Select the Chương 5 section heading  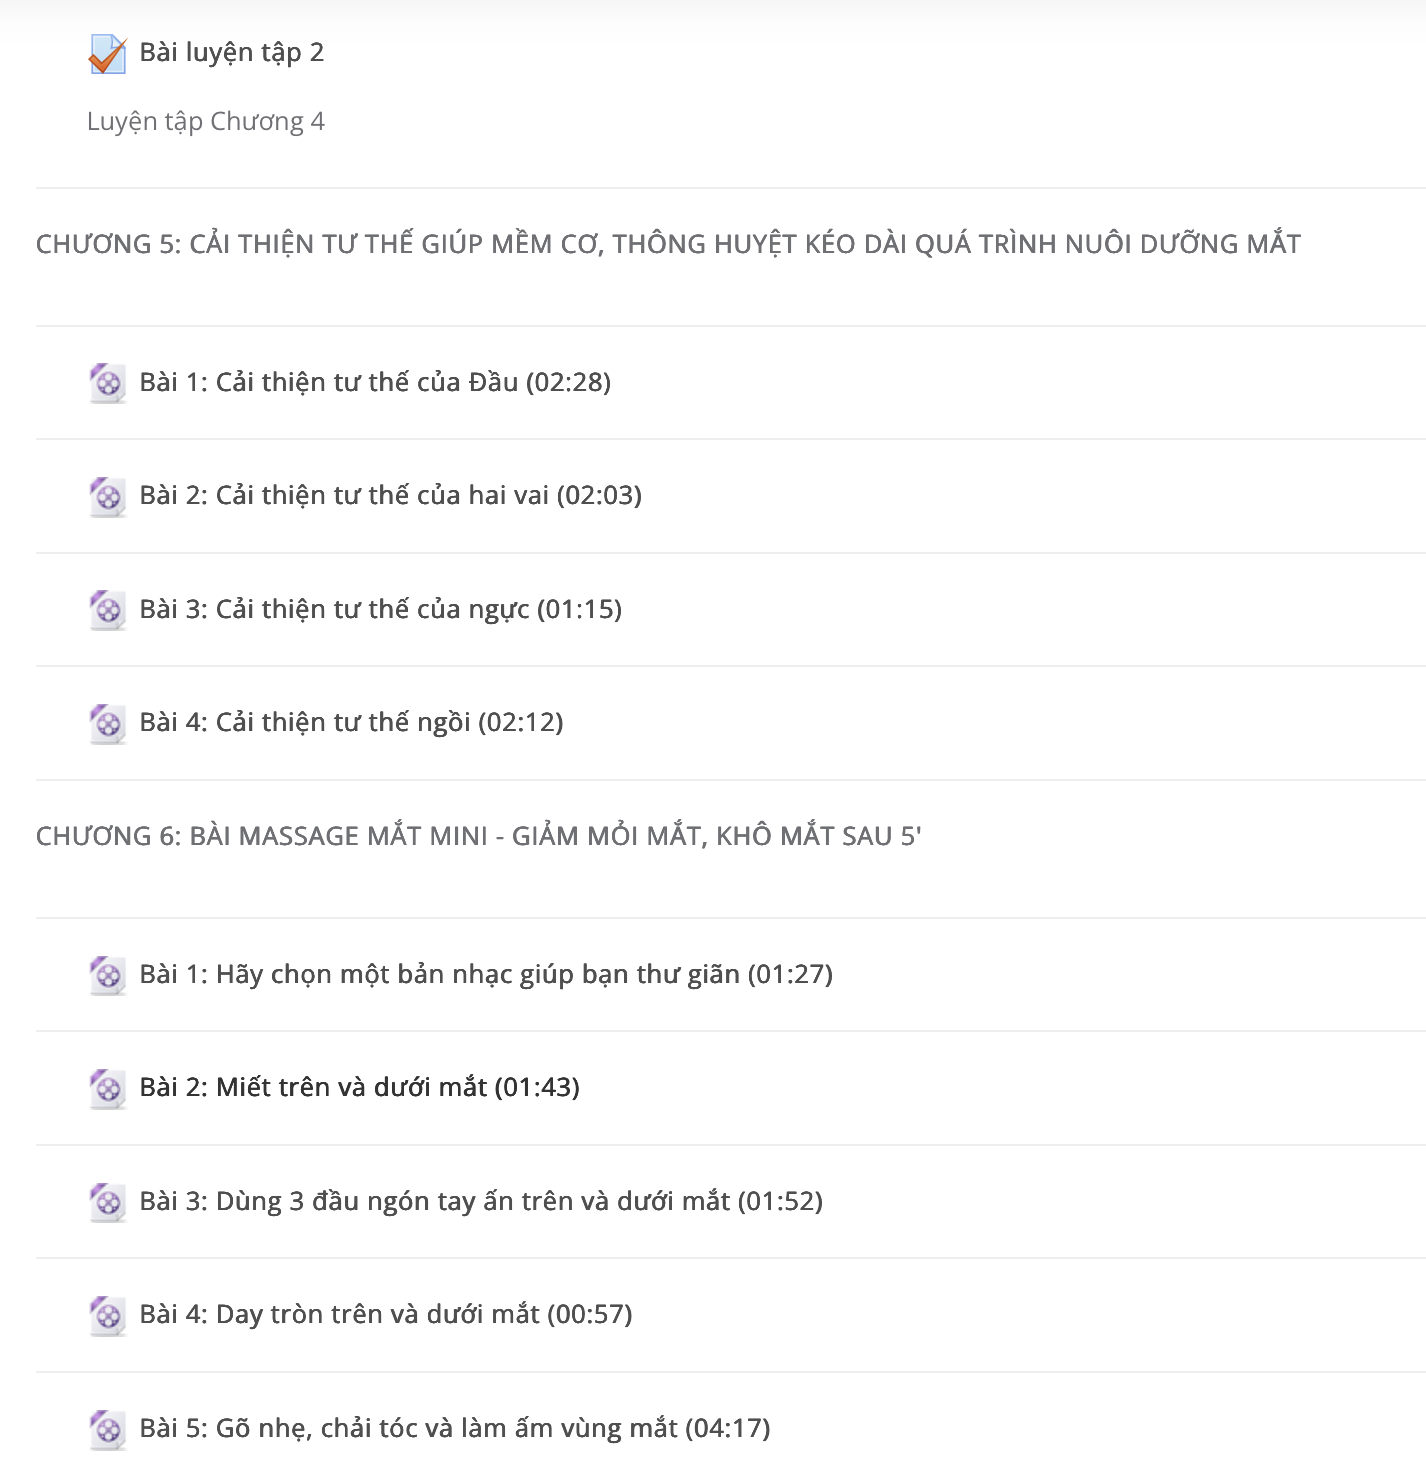[x=668, y=244]
